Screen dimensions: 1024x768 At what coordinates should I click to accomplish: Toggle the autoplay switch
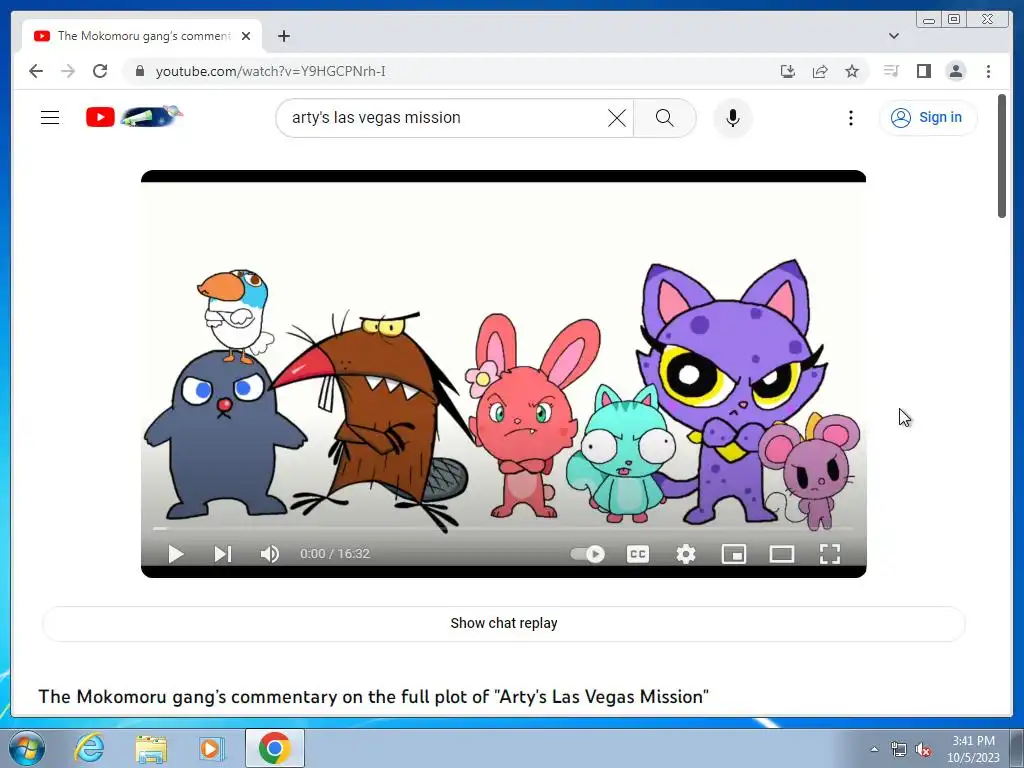pos(588,554)
